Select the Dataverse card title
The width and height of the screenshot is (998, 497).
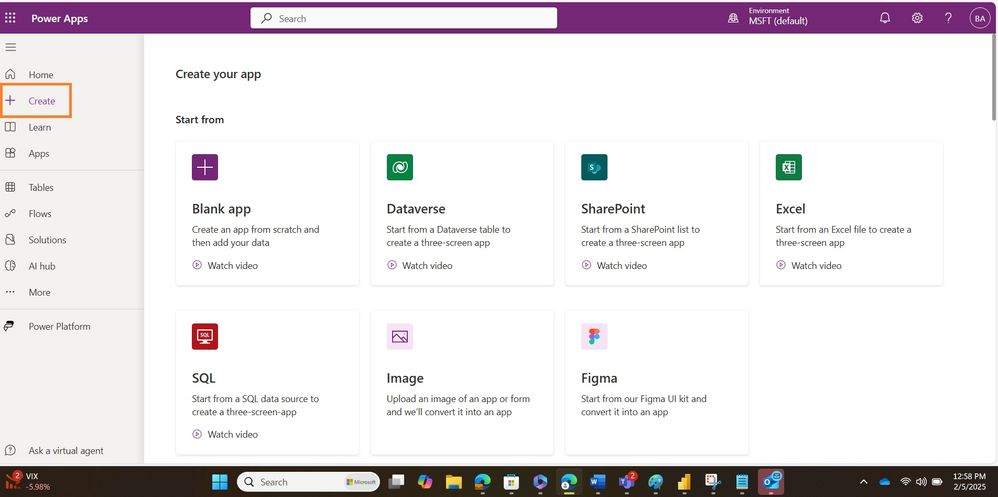pyautogui.click(x=416, y=209)
